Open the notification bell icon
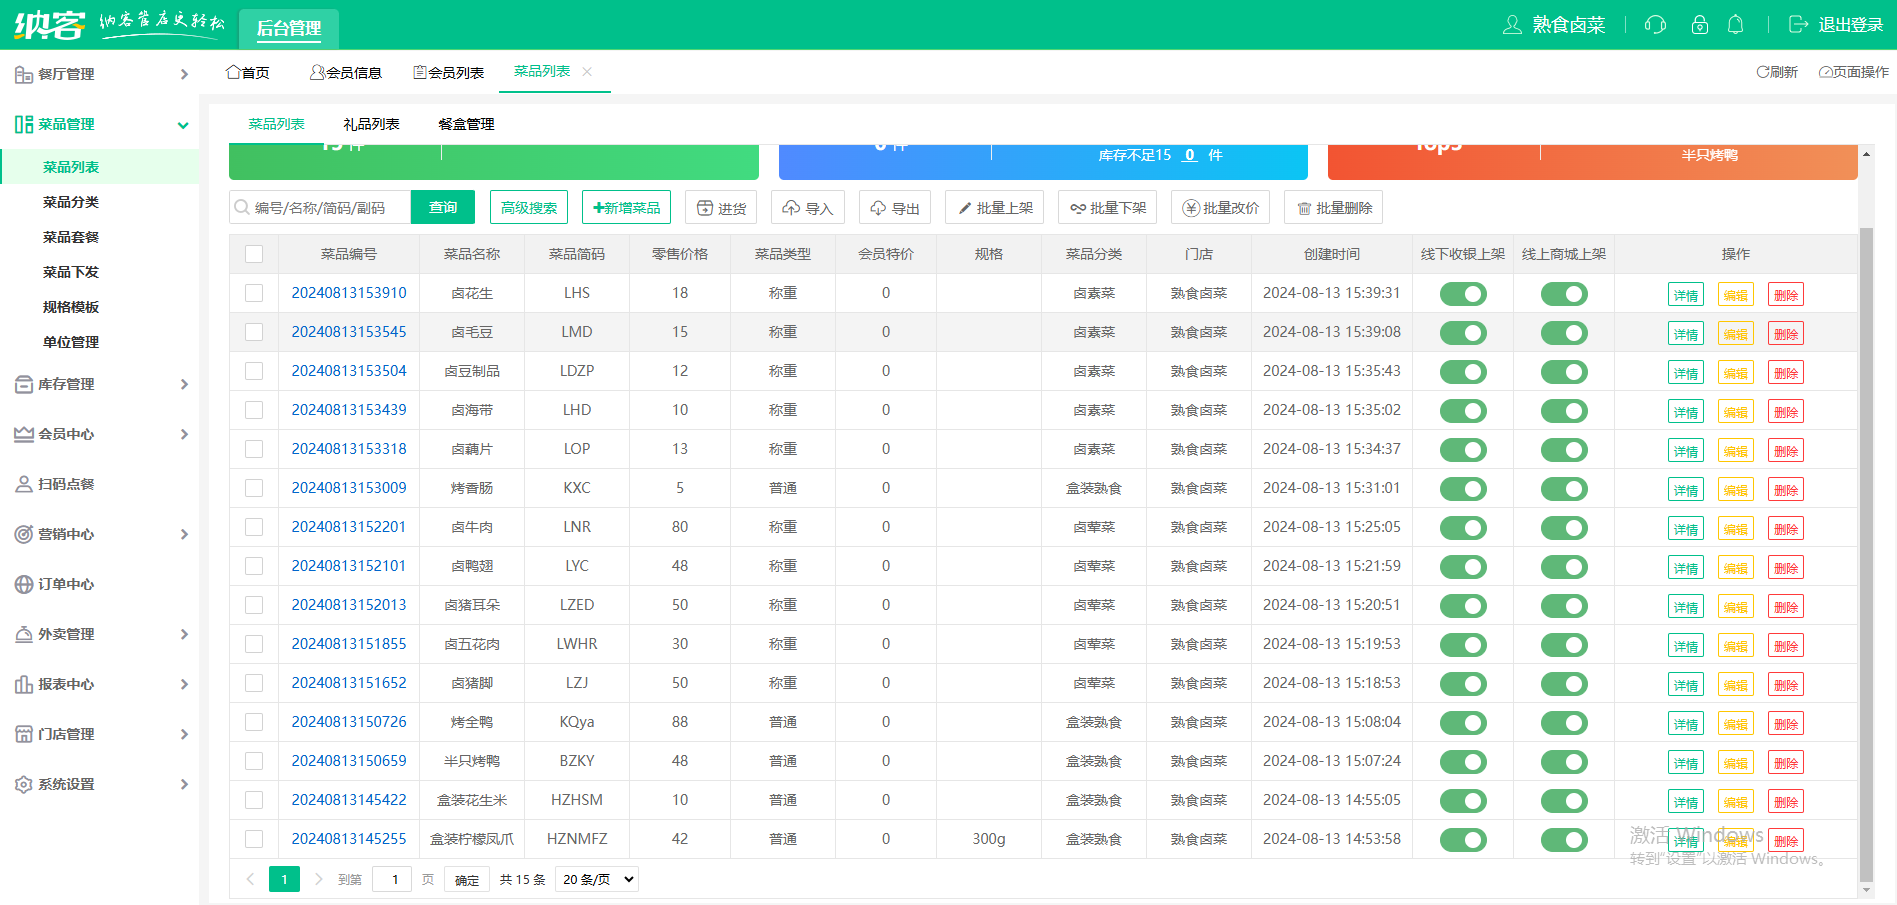 (1736, 25)
